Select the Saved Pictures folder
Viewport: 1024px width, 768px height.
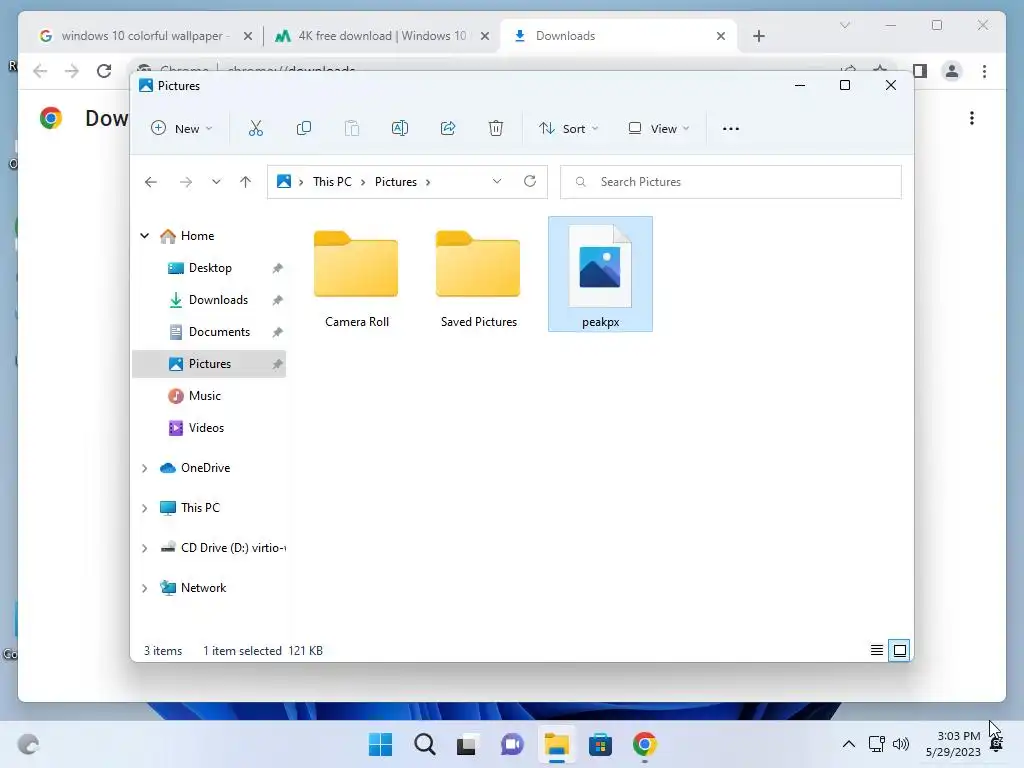click(478, 275)
